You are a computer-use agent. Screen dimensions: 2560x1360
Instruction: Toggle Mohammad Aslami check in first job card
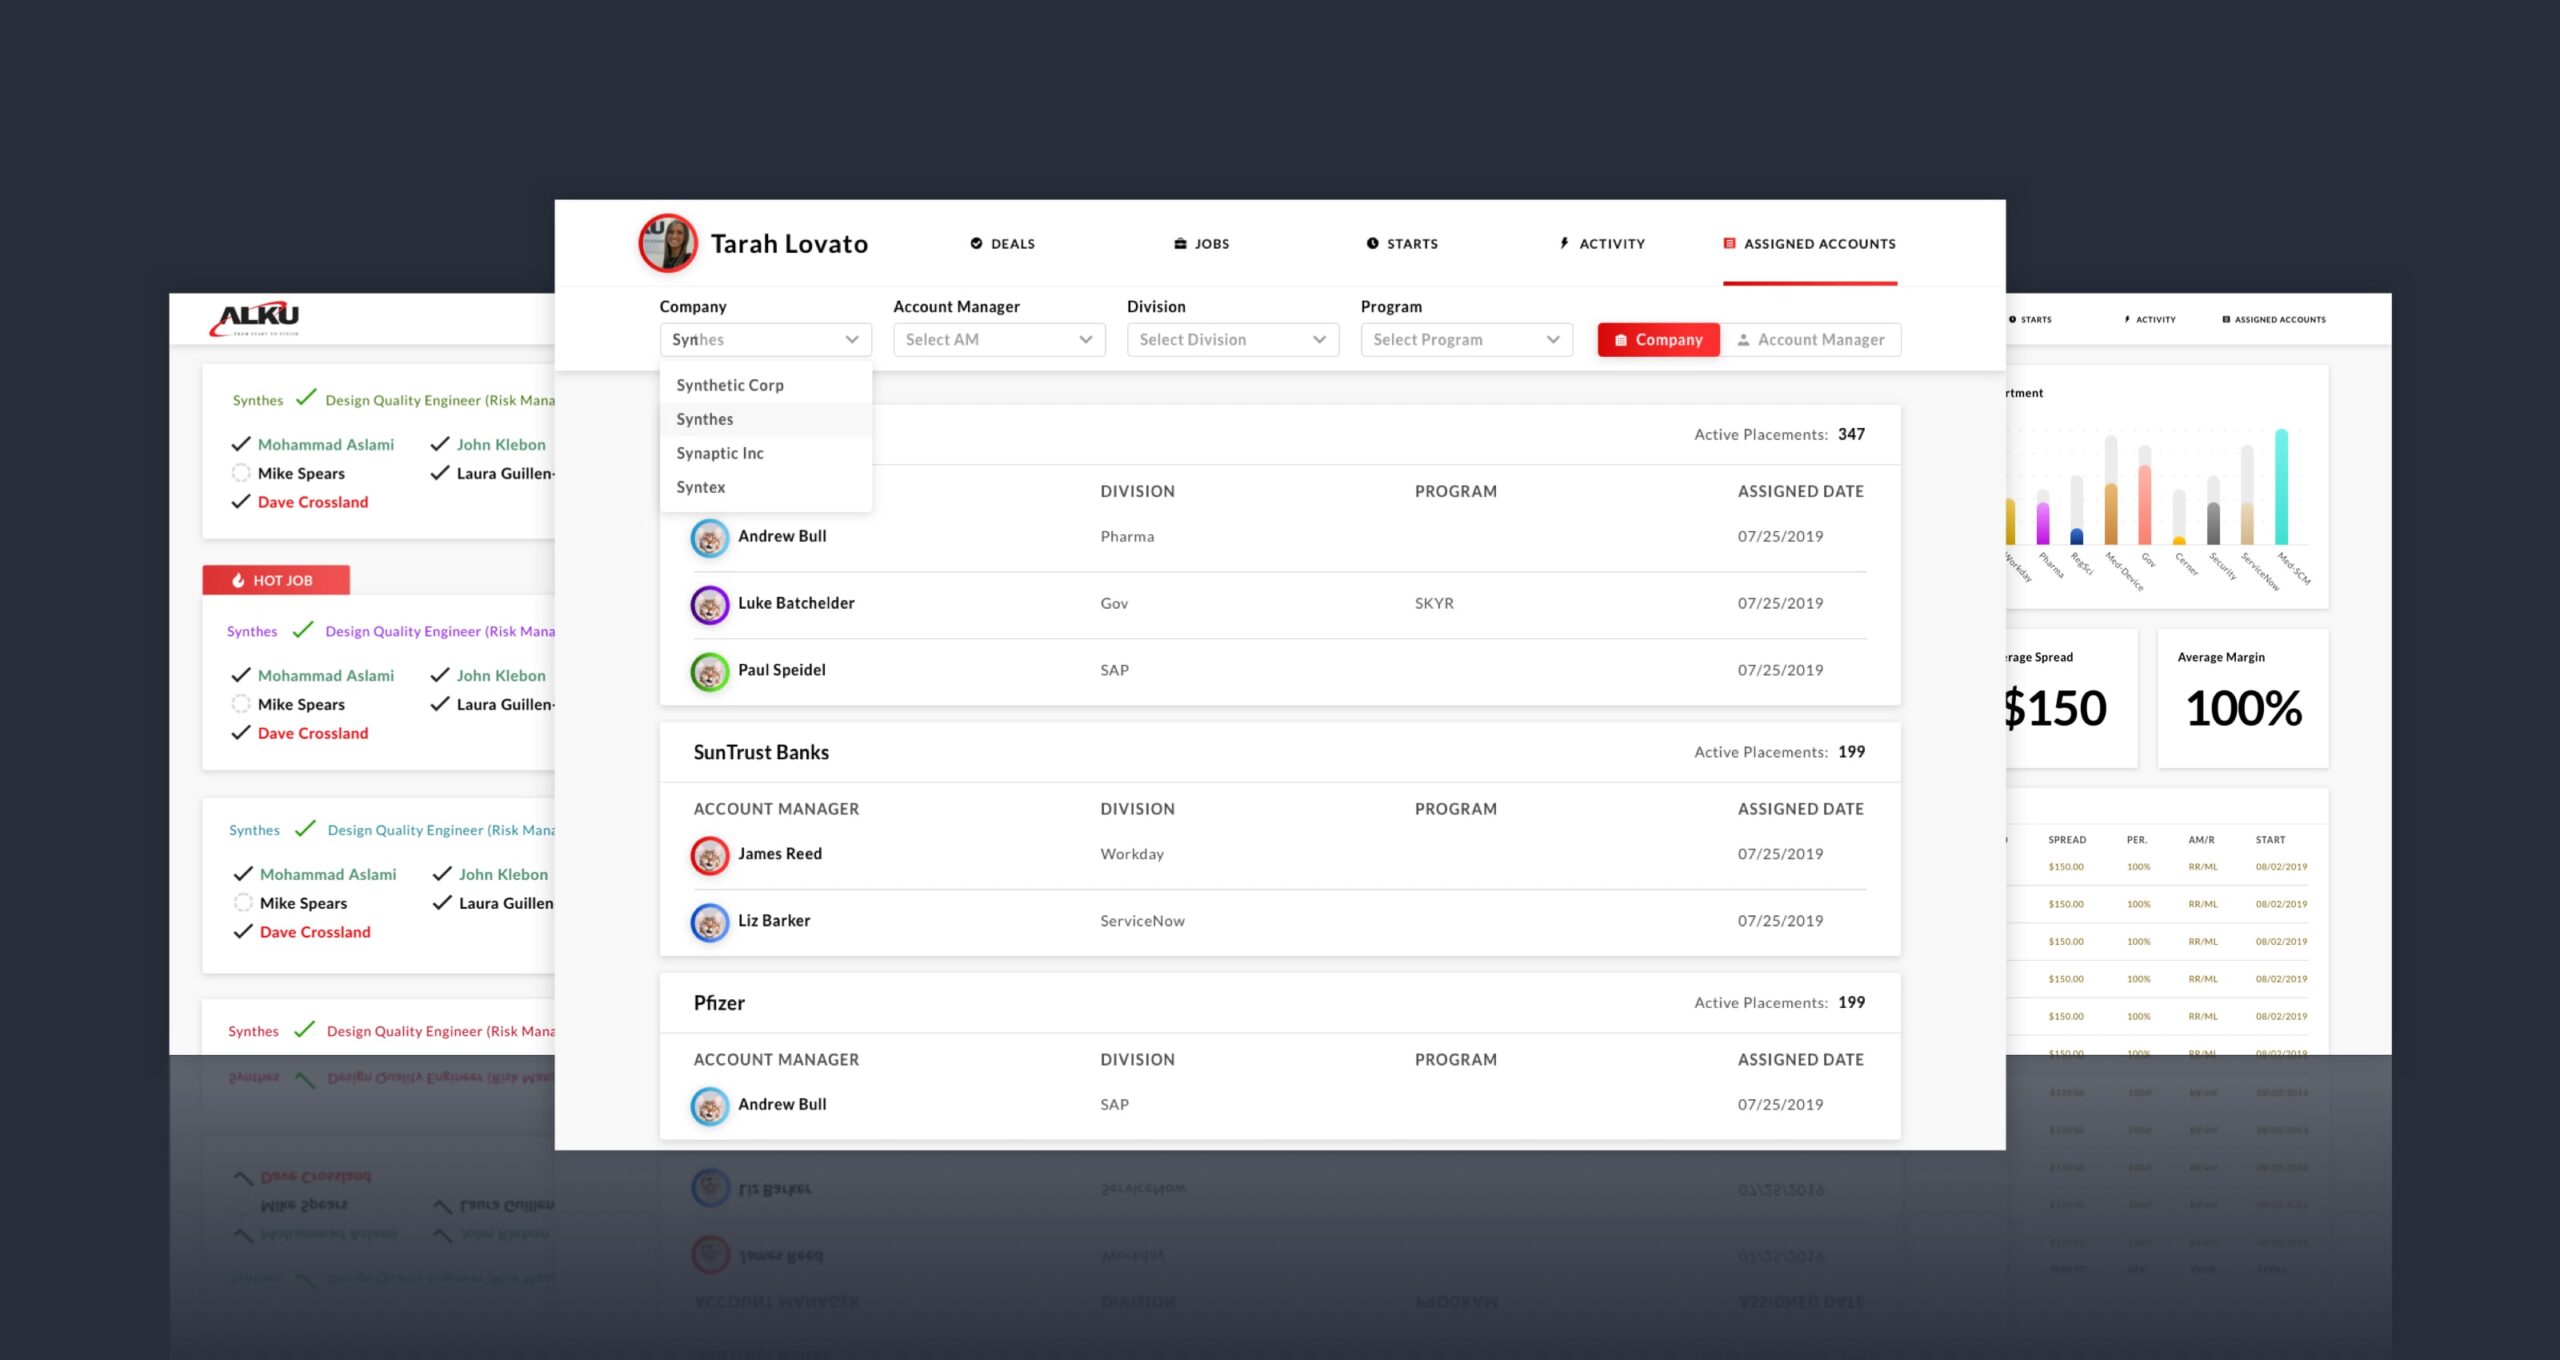pos(241,444)
